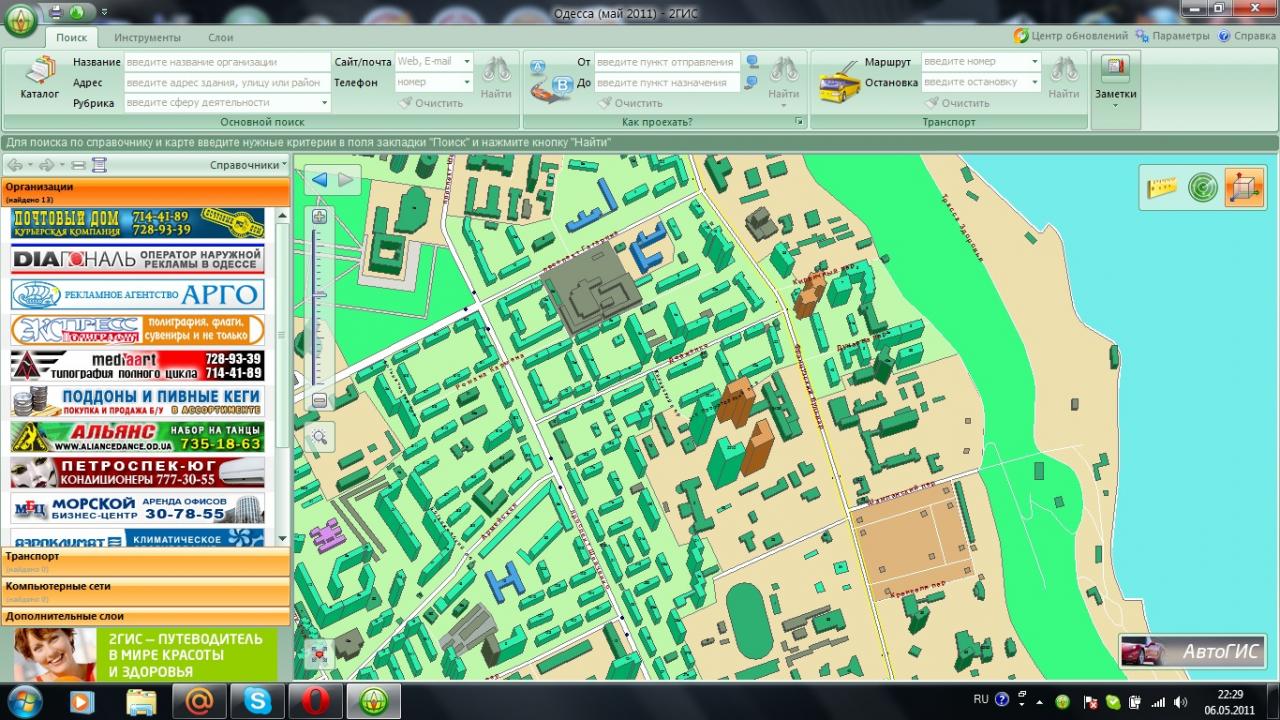Viewport: 1280px width, 720px height.
Task: Open the Маршрут number dropdown
Action: click(x=1035, y=62)
